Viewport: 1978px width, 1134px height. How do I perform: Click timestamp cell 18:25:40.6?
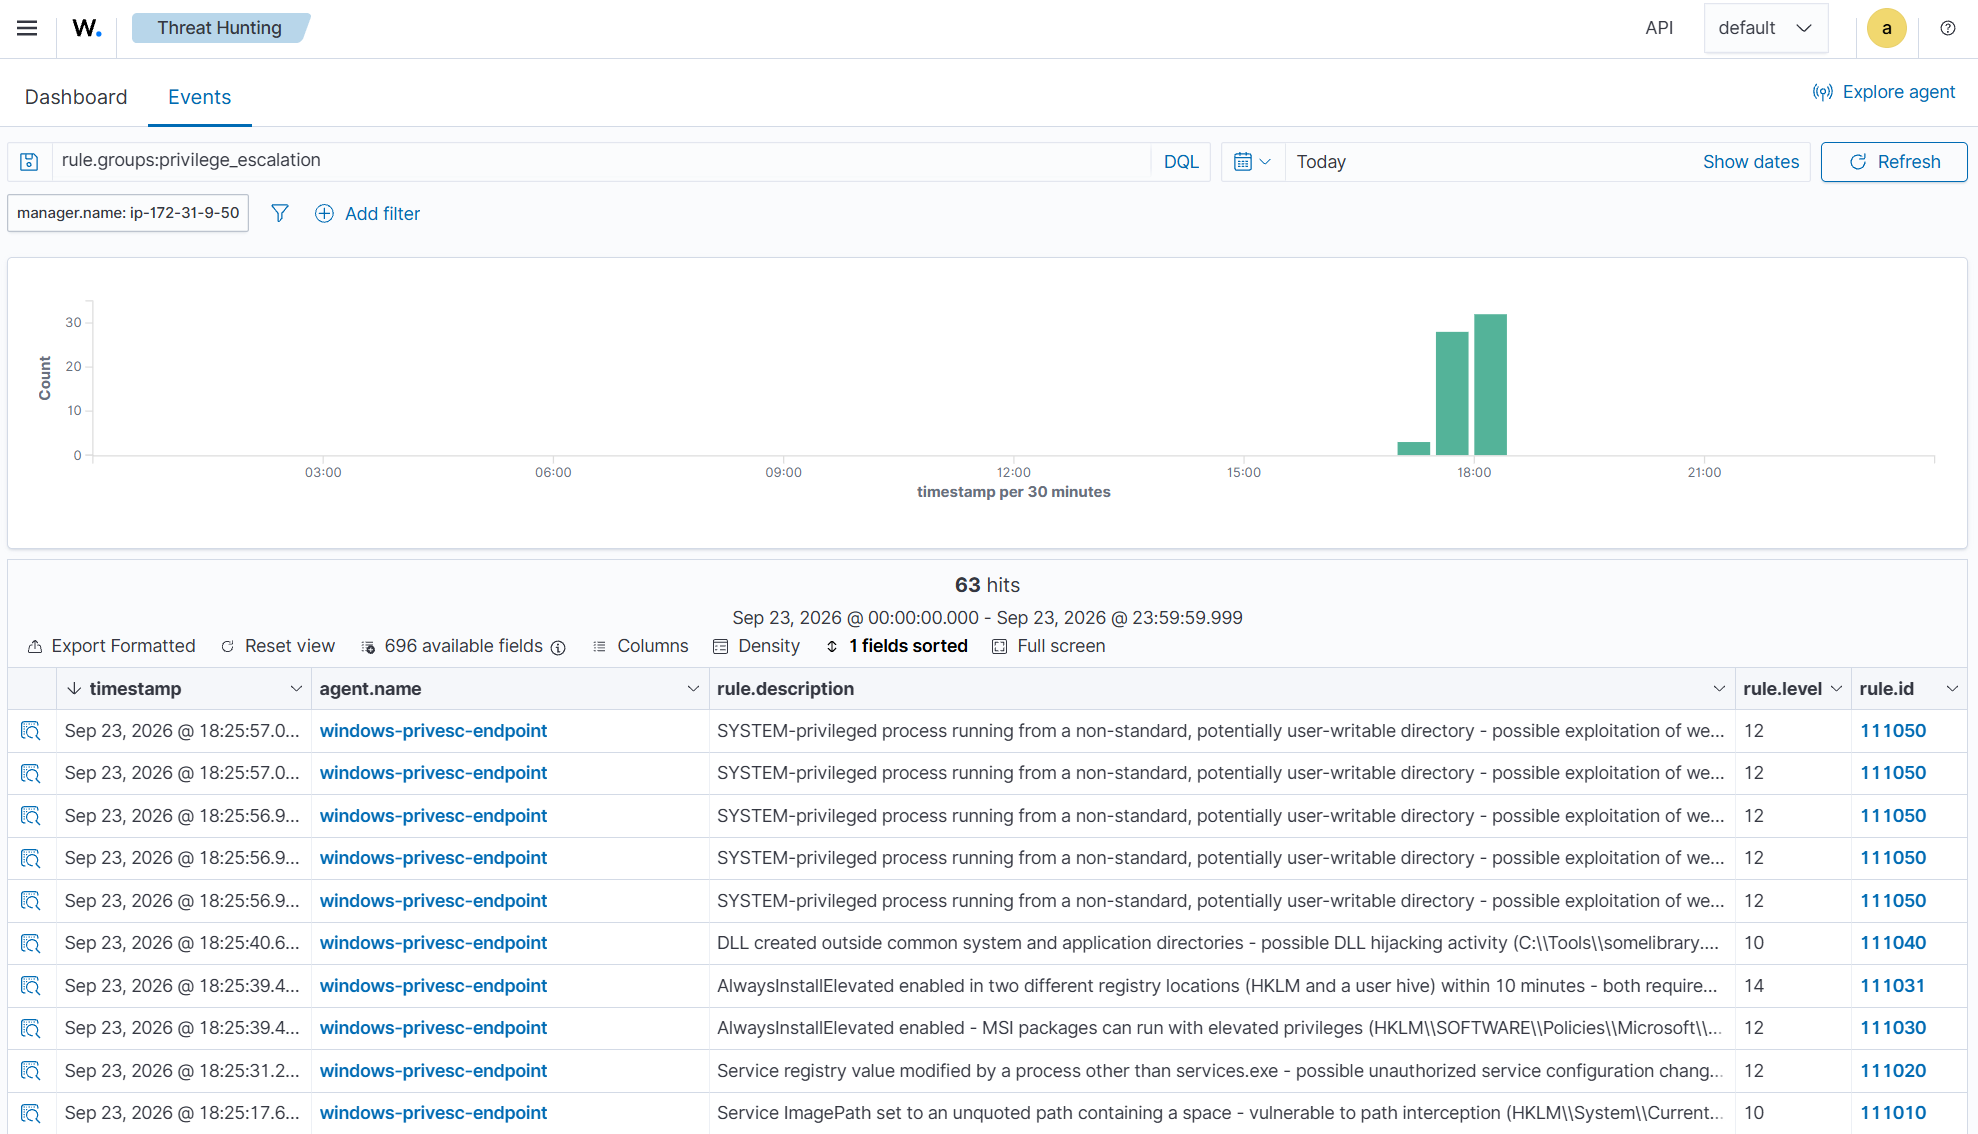(183, 943)
